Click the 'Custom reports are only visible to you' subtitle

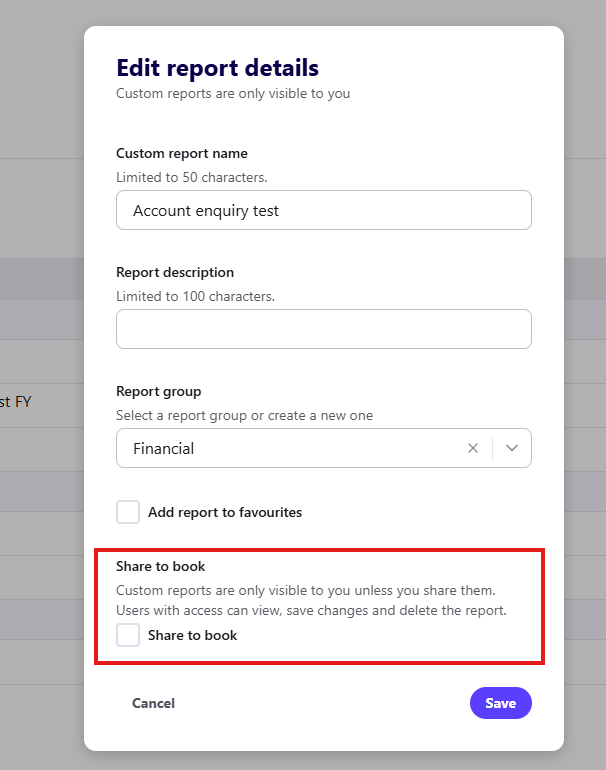233,94
